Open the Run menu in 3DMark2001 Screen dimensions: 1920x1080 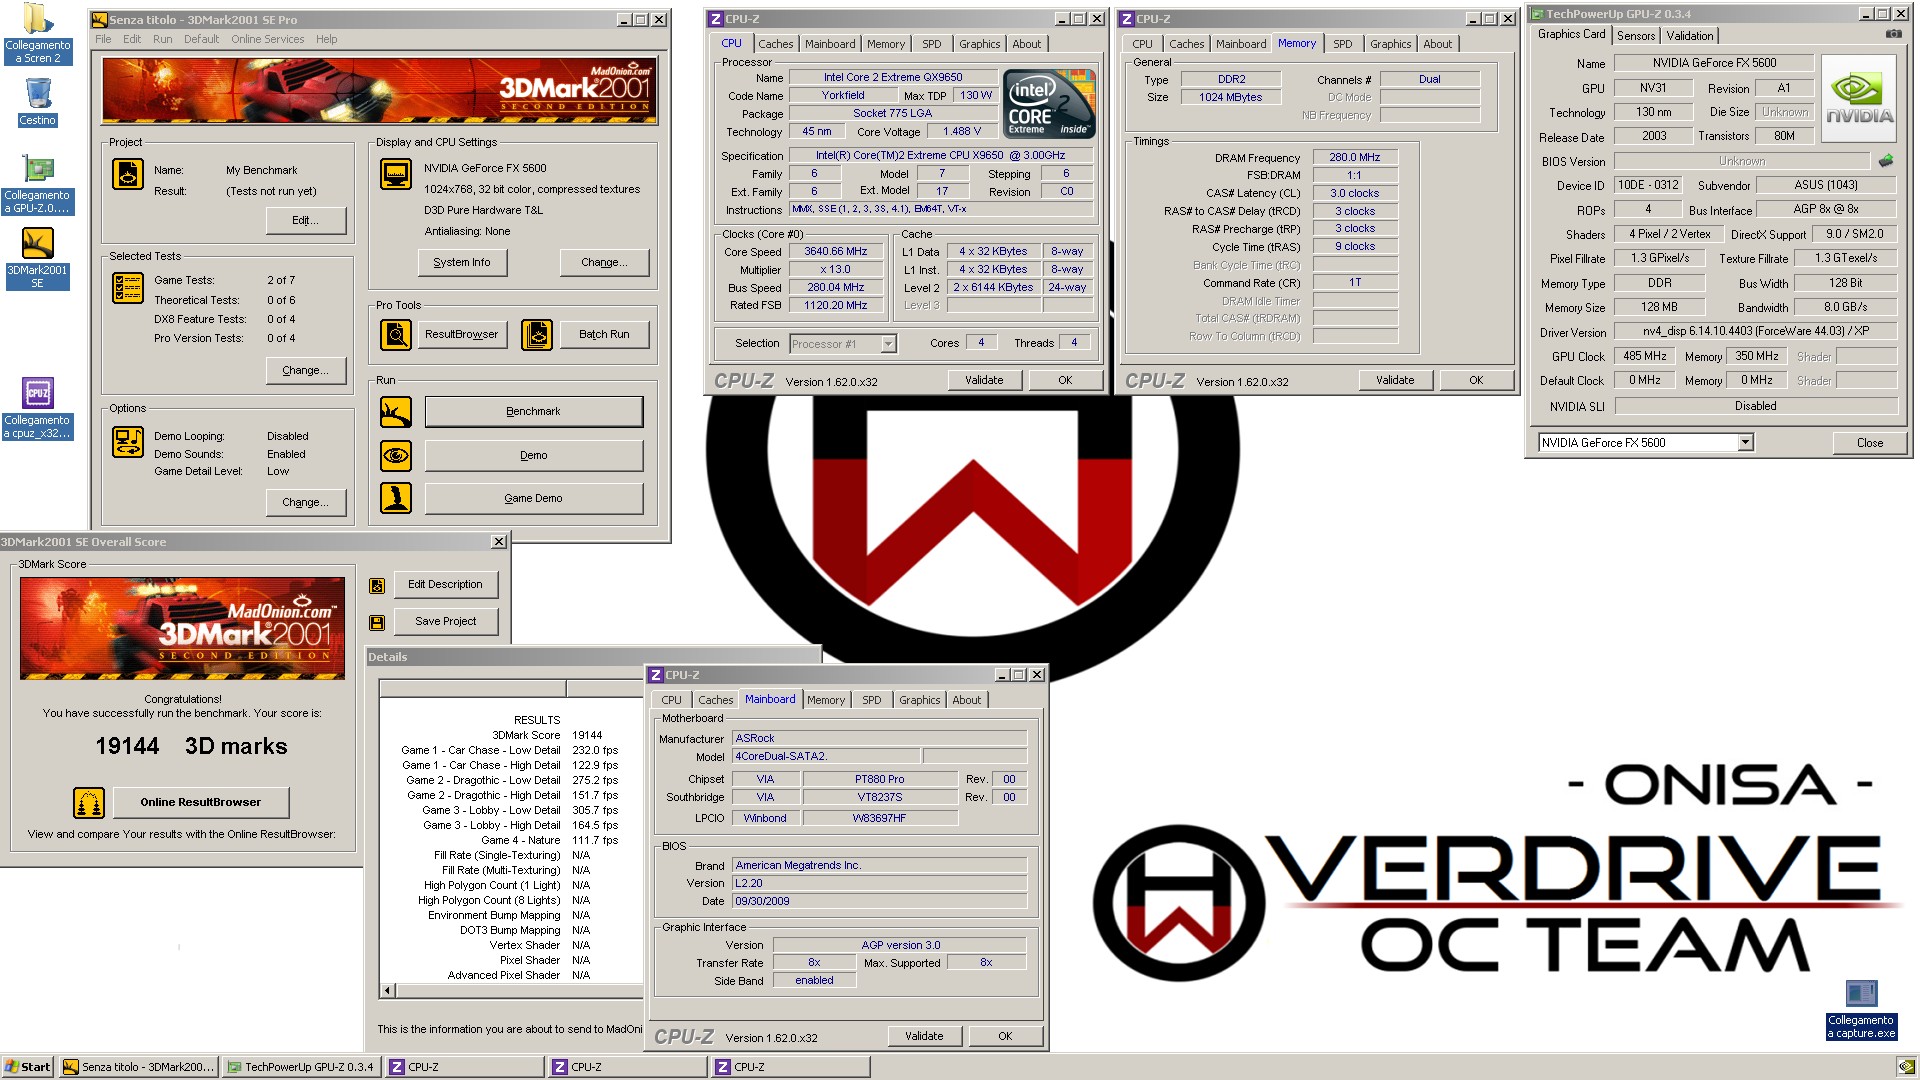(162, 39)
